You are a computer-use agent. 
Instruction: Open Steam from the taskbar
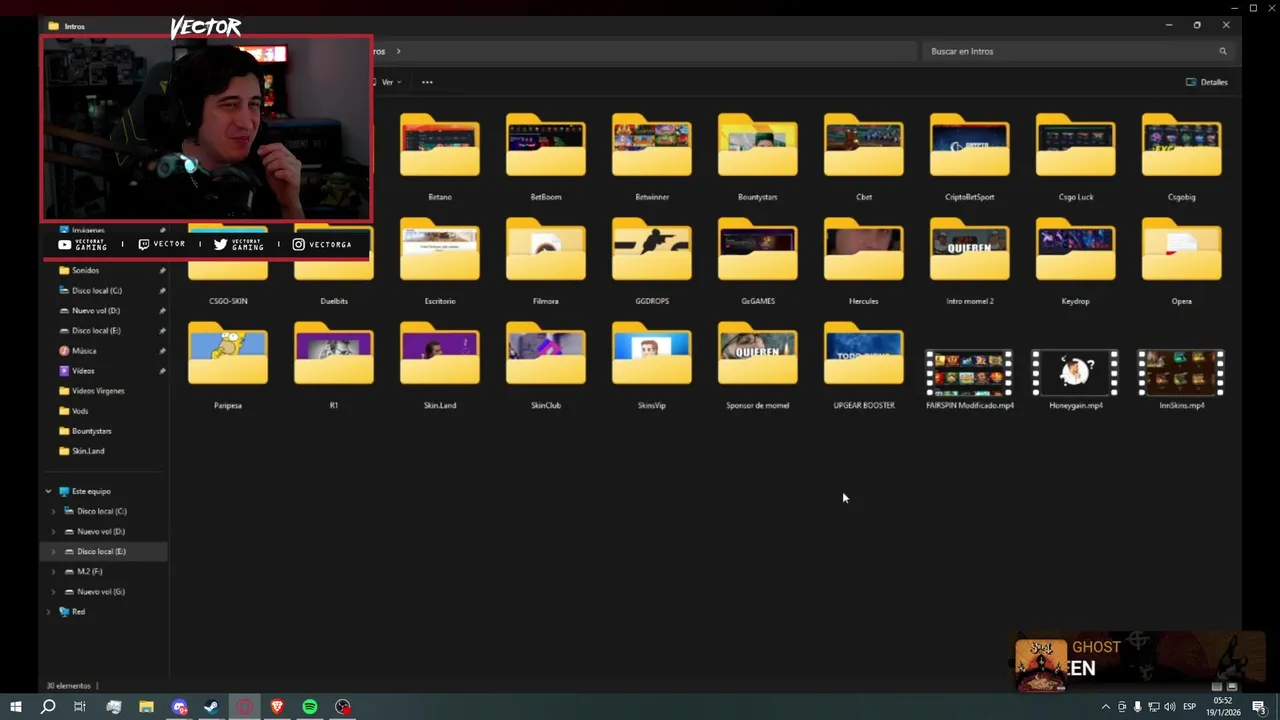211,707
